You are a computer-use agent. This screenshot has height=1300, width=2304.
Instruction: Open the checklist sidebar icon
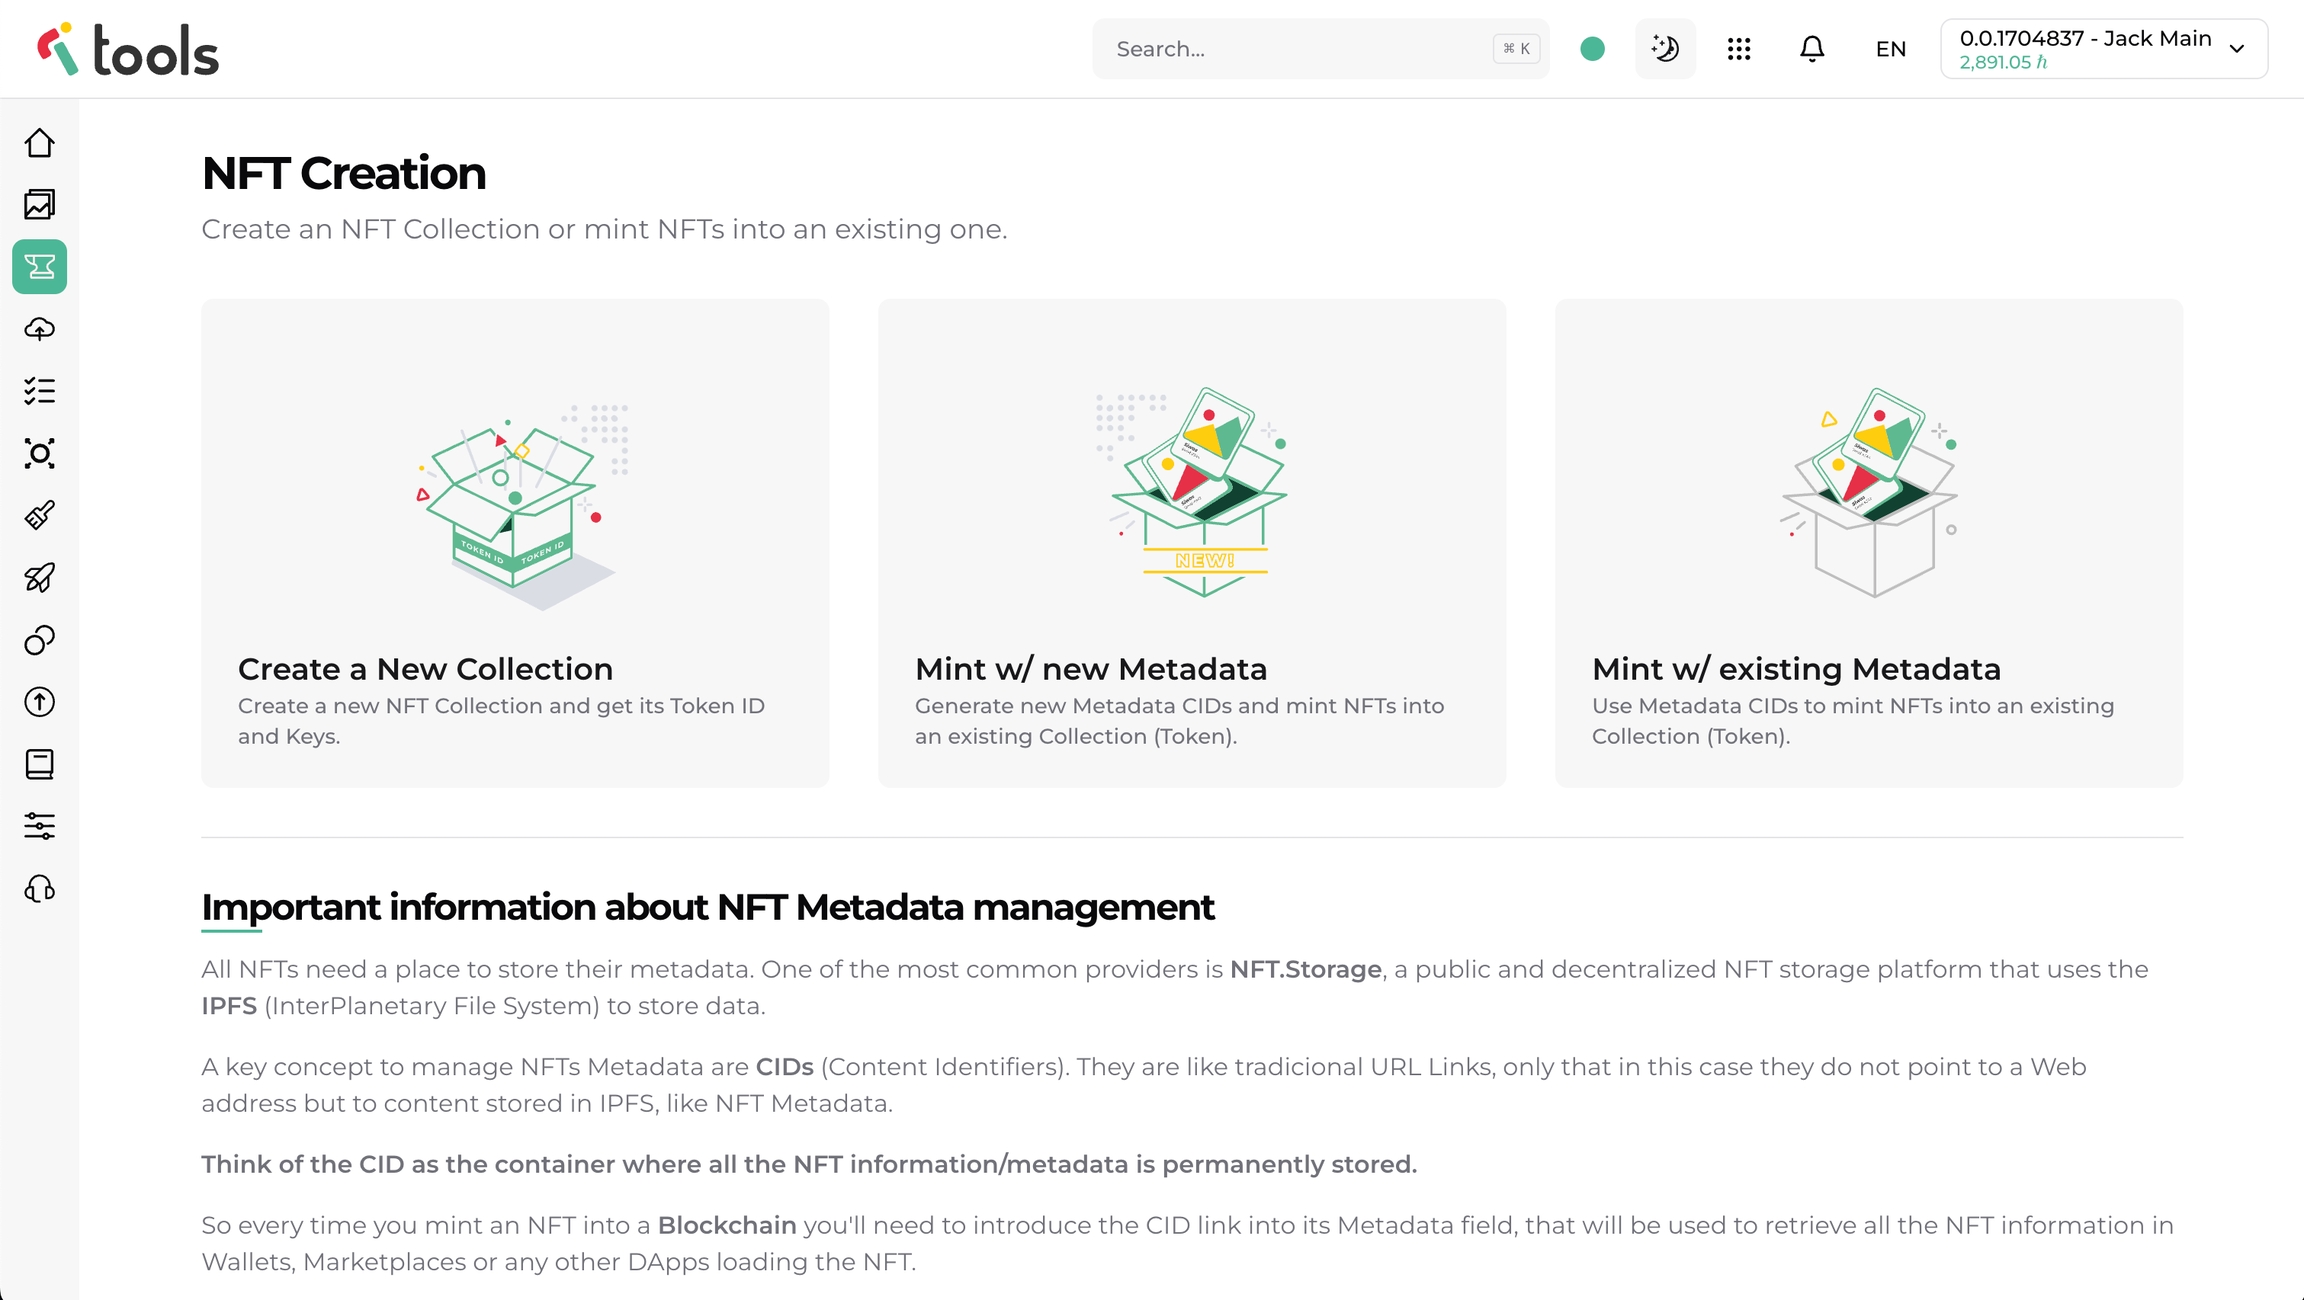(40, 391)
